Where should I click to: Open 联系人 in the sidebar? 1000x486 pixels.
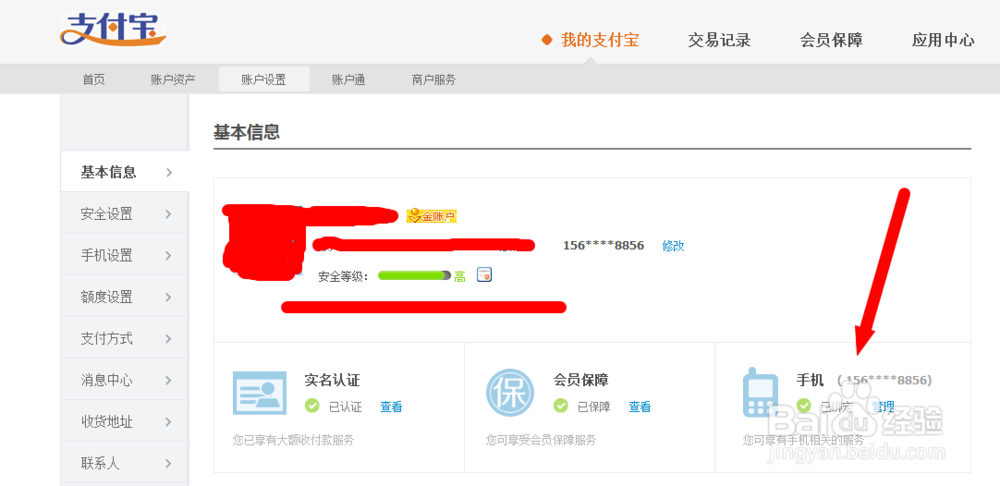pyautogui.click(x=125, y=463)
